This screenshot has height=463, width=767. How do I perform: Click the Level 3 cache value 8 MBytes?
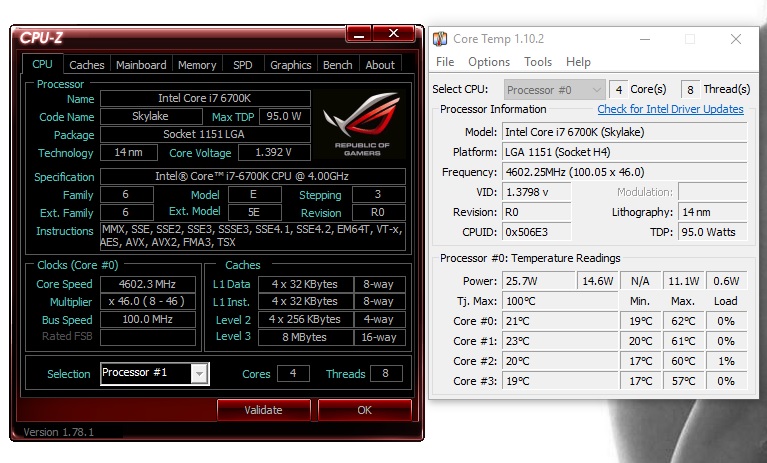tap(305, 337)
